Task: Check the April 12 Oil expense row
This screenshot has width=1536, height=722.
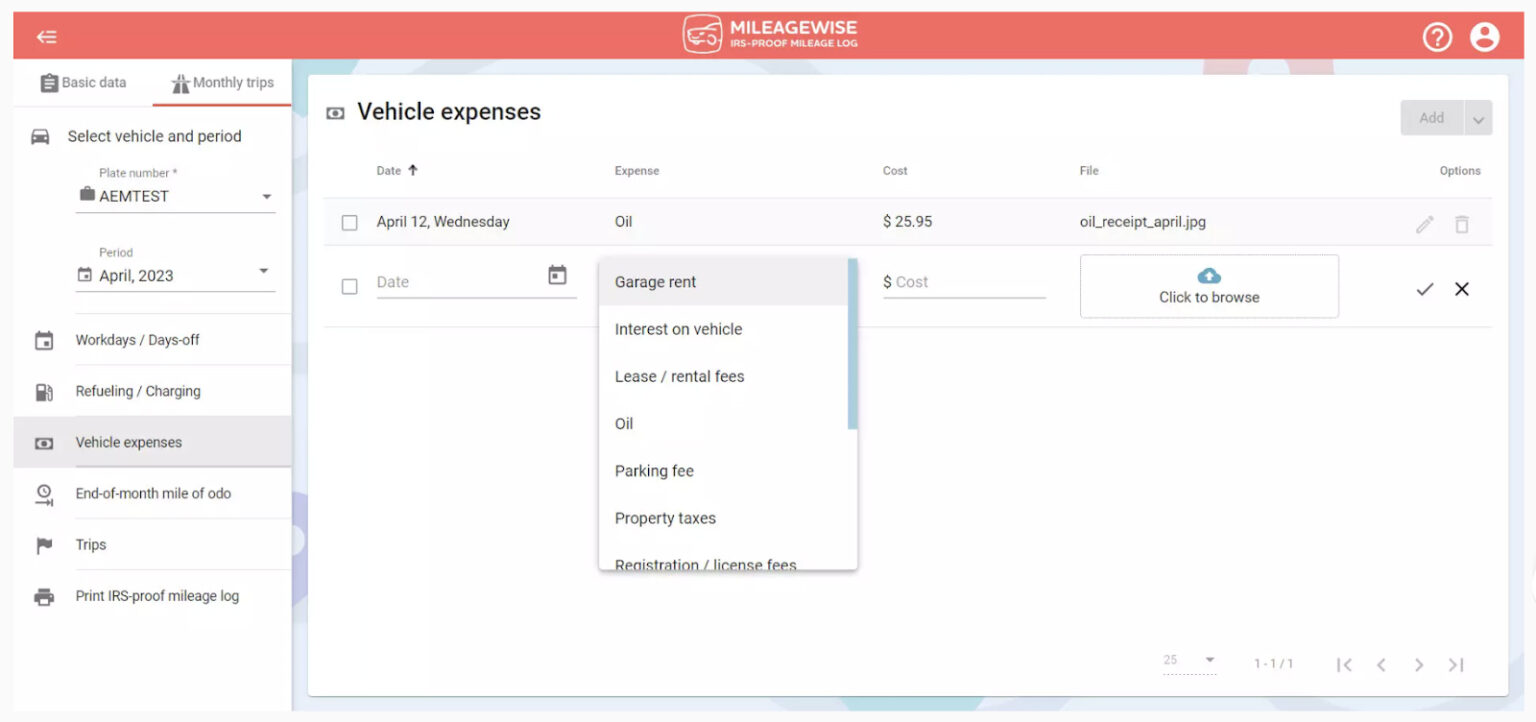Action: [x=349, y=222]
